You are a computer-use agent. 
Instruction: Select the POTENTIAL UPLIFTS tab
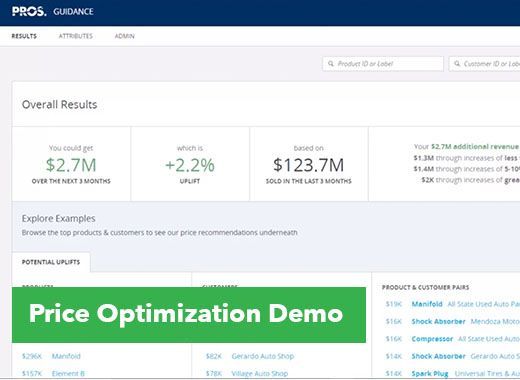point(51,262)
